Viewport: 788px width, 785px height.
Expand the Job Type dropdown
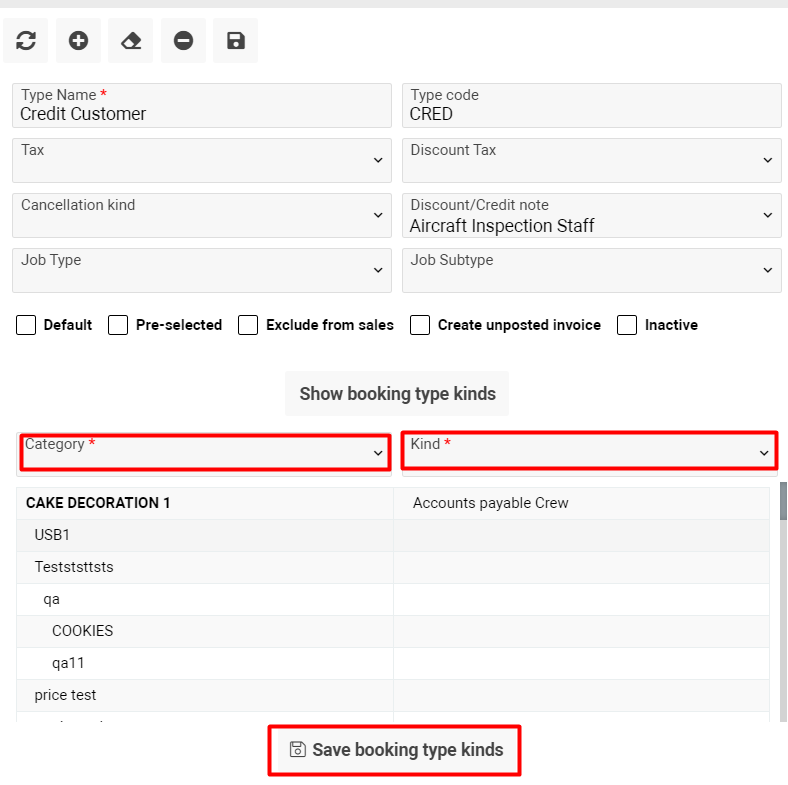(202, 270)
